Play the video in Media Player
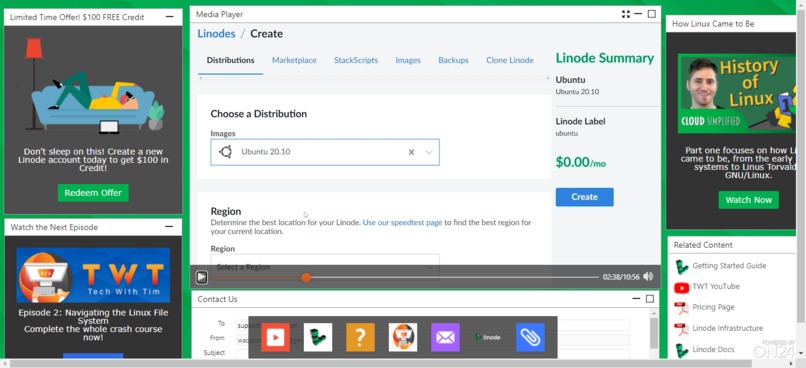 (x=202, y=277)
